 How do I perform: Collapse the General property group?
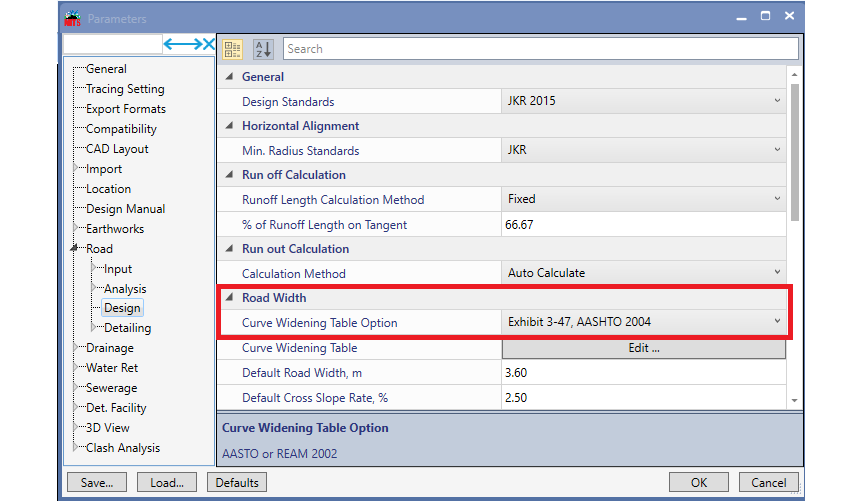coord(229,76)
